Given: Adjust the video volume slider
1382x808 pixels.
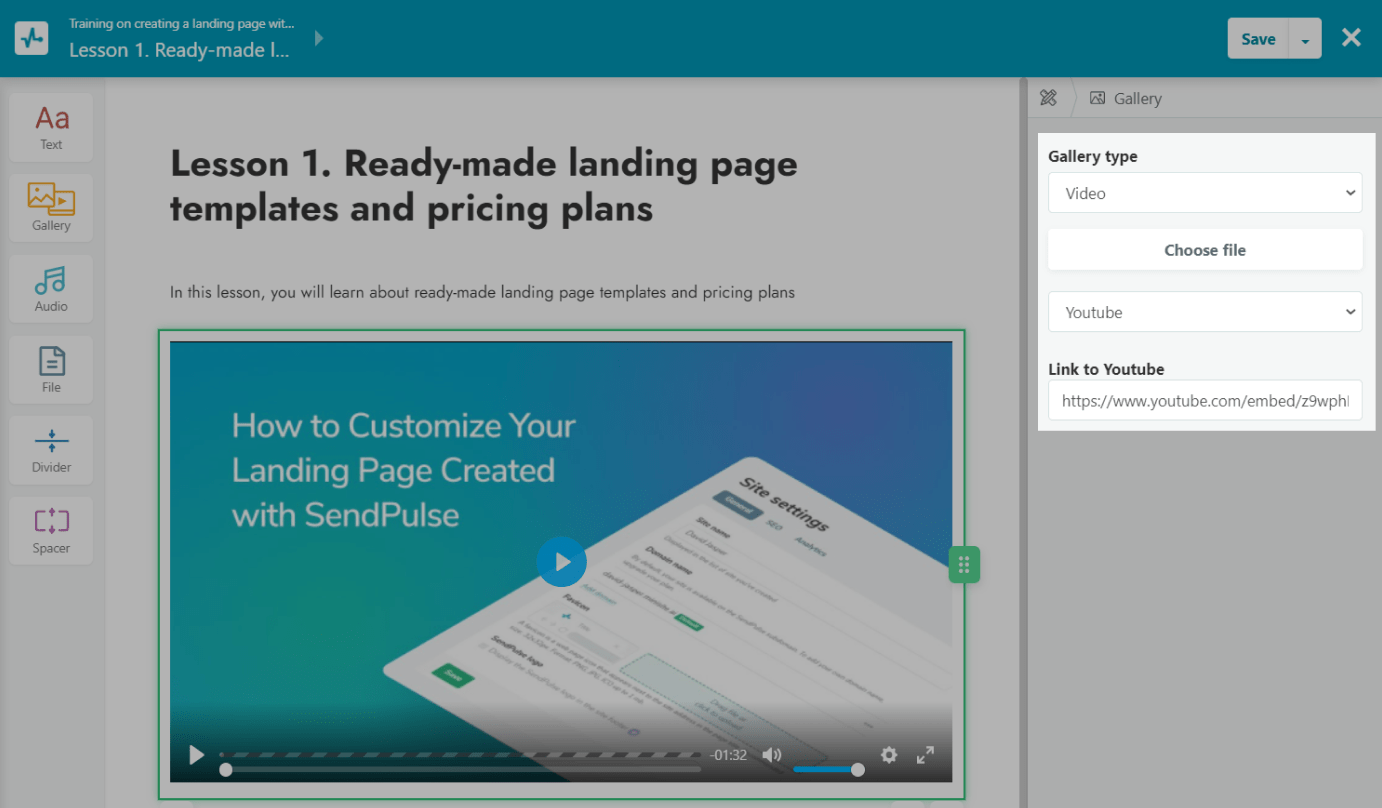Looking at the screenshot, I should point(826,769).
